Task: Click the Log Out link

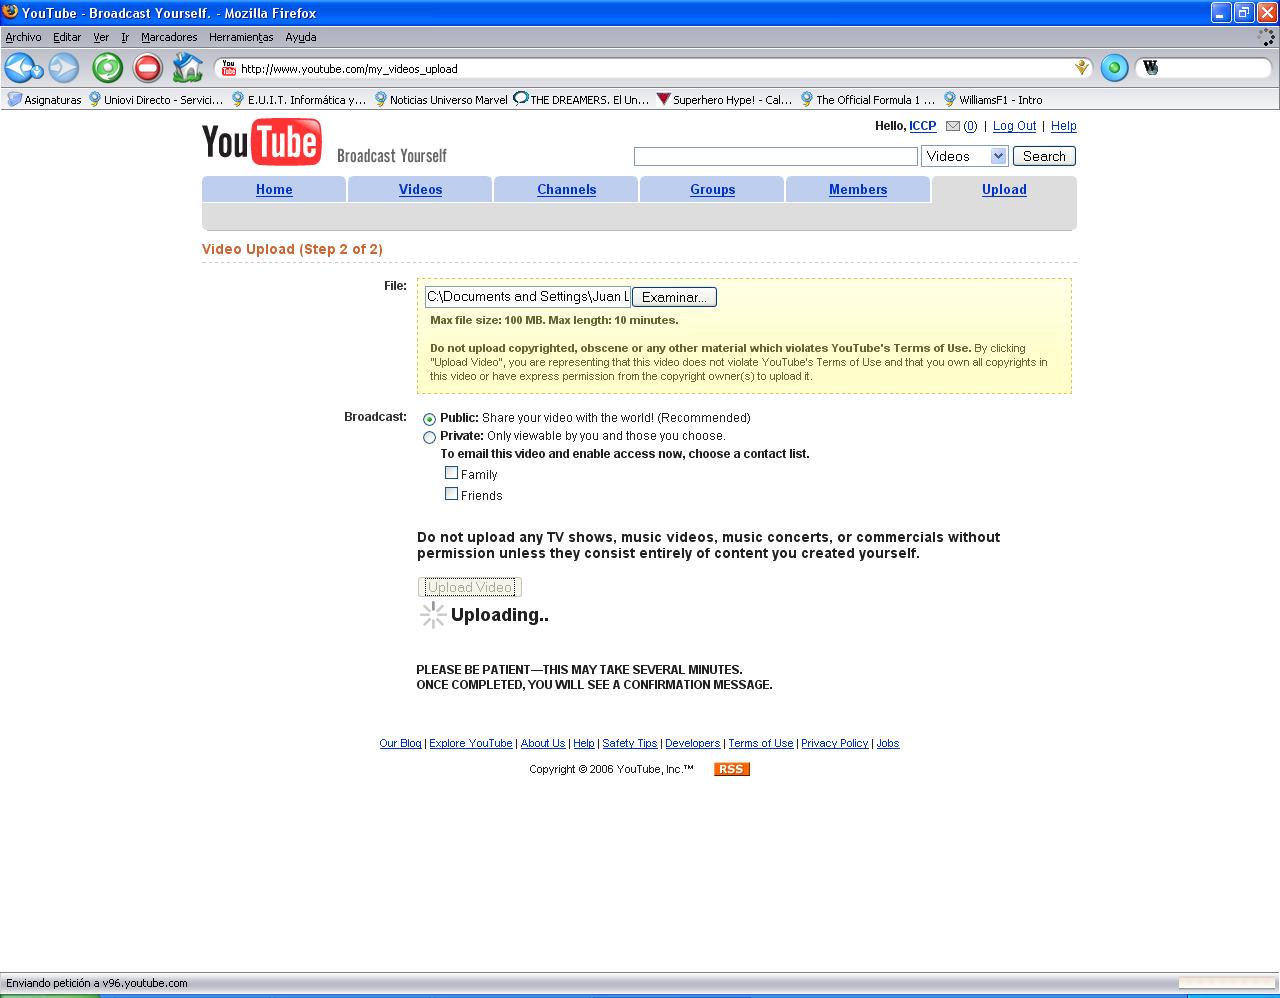Action: (x=1014, y=126)
